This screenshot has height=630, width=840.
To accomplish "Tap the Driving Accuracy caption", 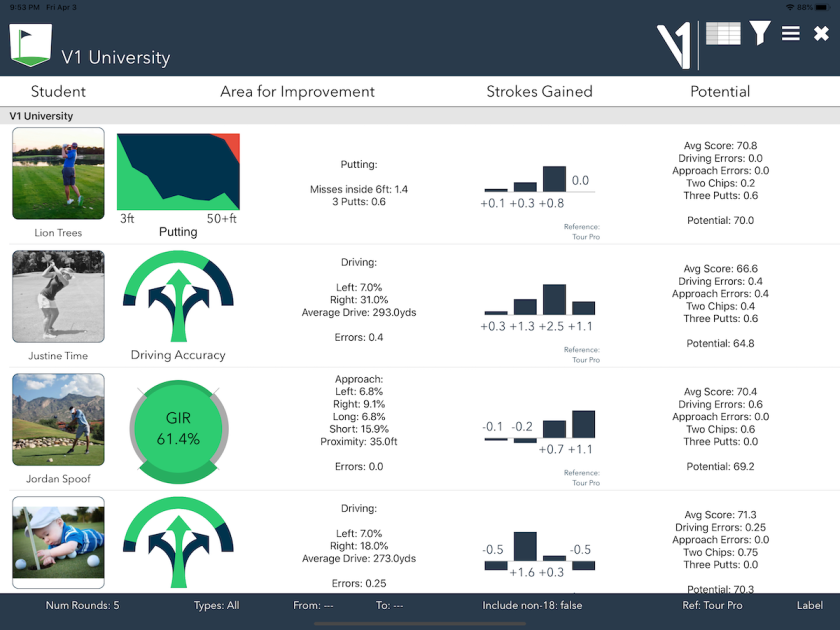I will point(178,355).
